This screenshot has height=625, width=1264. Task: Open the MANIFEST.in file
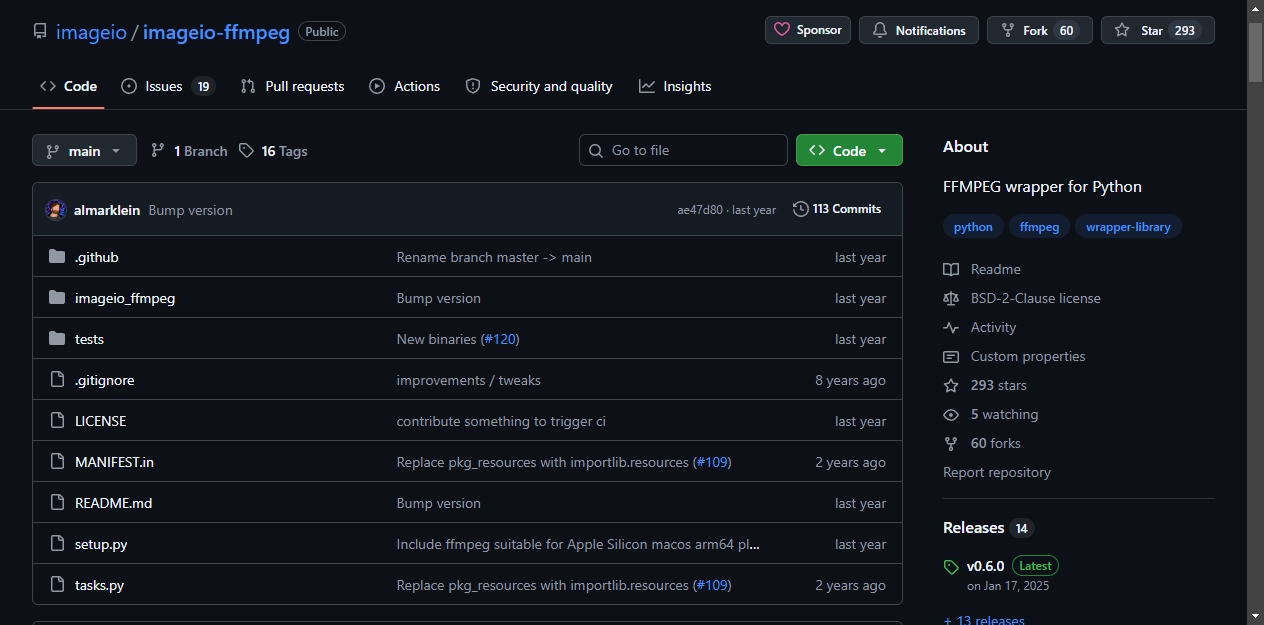[114, 462]
